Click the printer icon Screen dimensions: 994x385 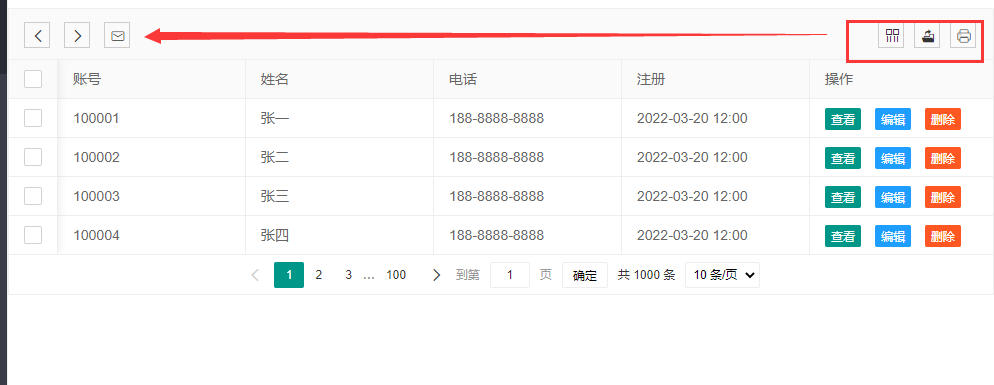[x=963, y=36]
